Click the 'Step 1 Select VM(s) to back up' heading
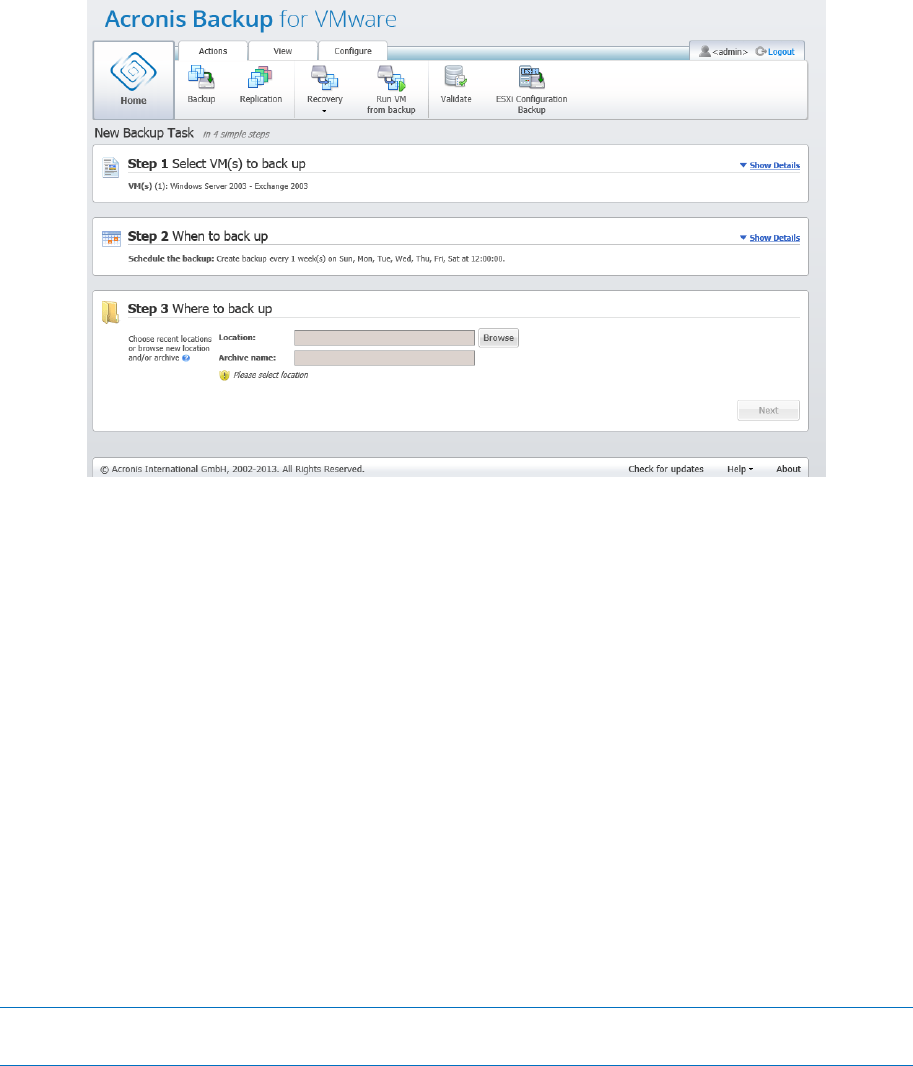 [217, 164]
